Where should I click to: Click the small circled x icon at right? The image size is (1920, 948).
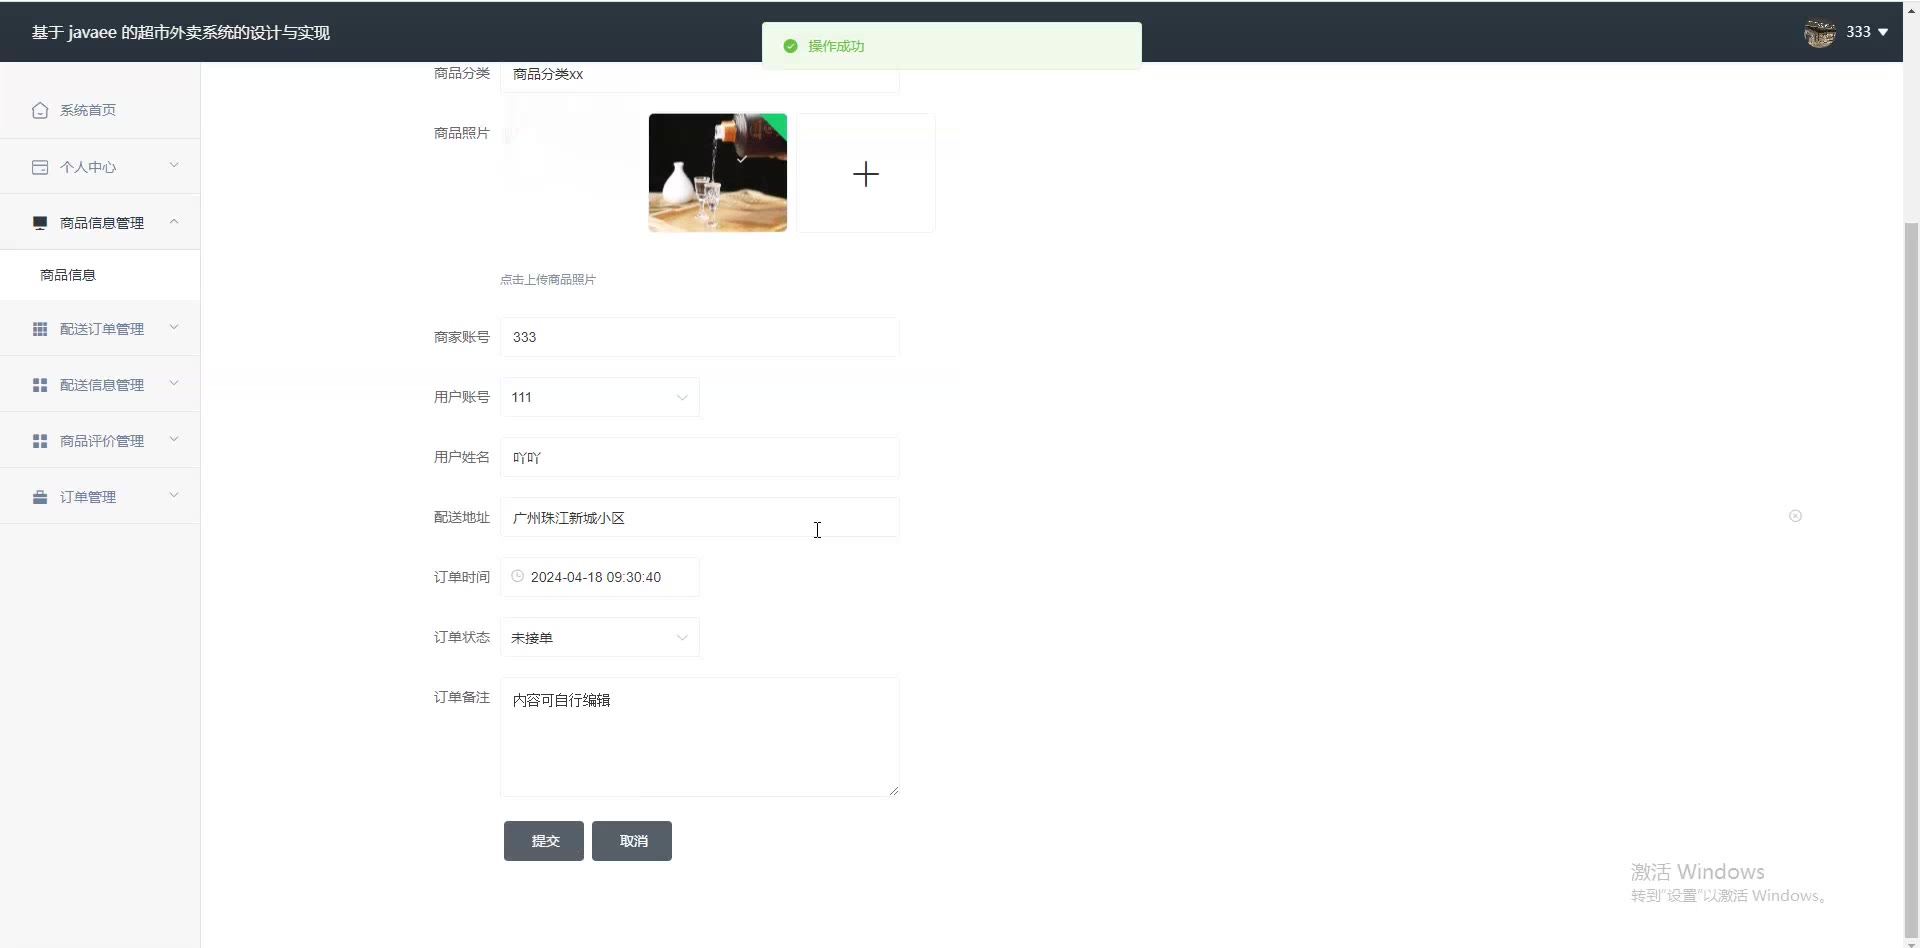click(1795, 516)
